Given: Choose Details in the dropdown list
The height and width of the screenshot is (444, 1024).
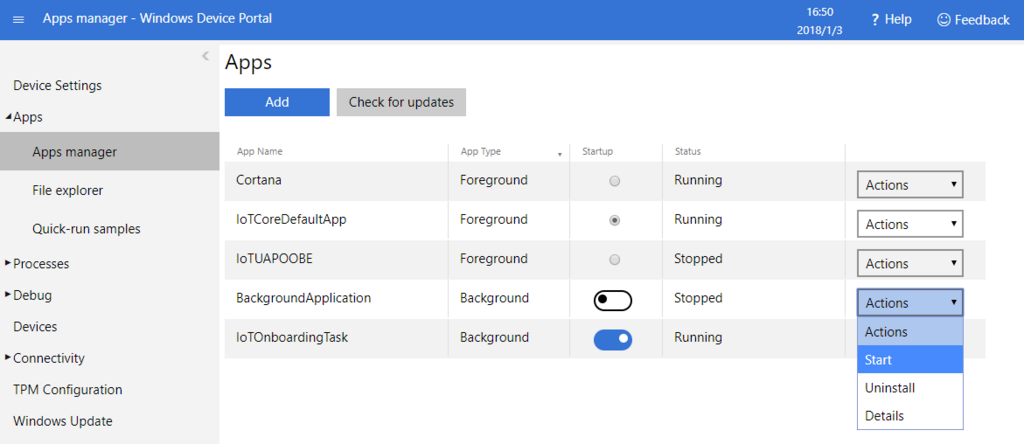Looking at the screenshot, I should [910, 415].
